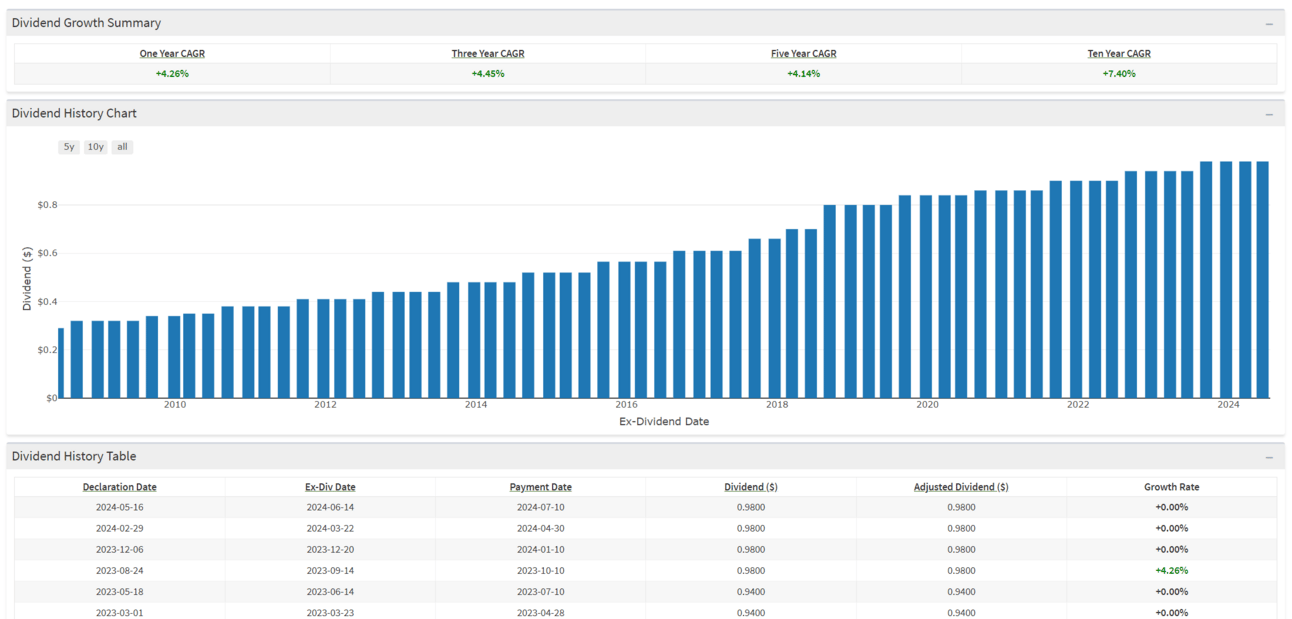Image resolution: width=1292 pixels, height=619 pixels.
Task: Sort table by Ex-Div Date column
Action: [330, 487]
